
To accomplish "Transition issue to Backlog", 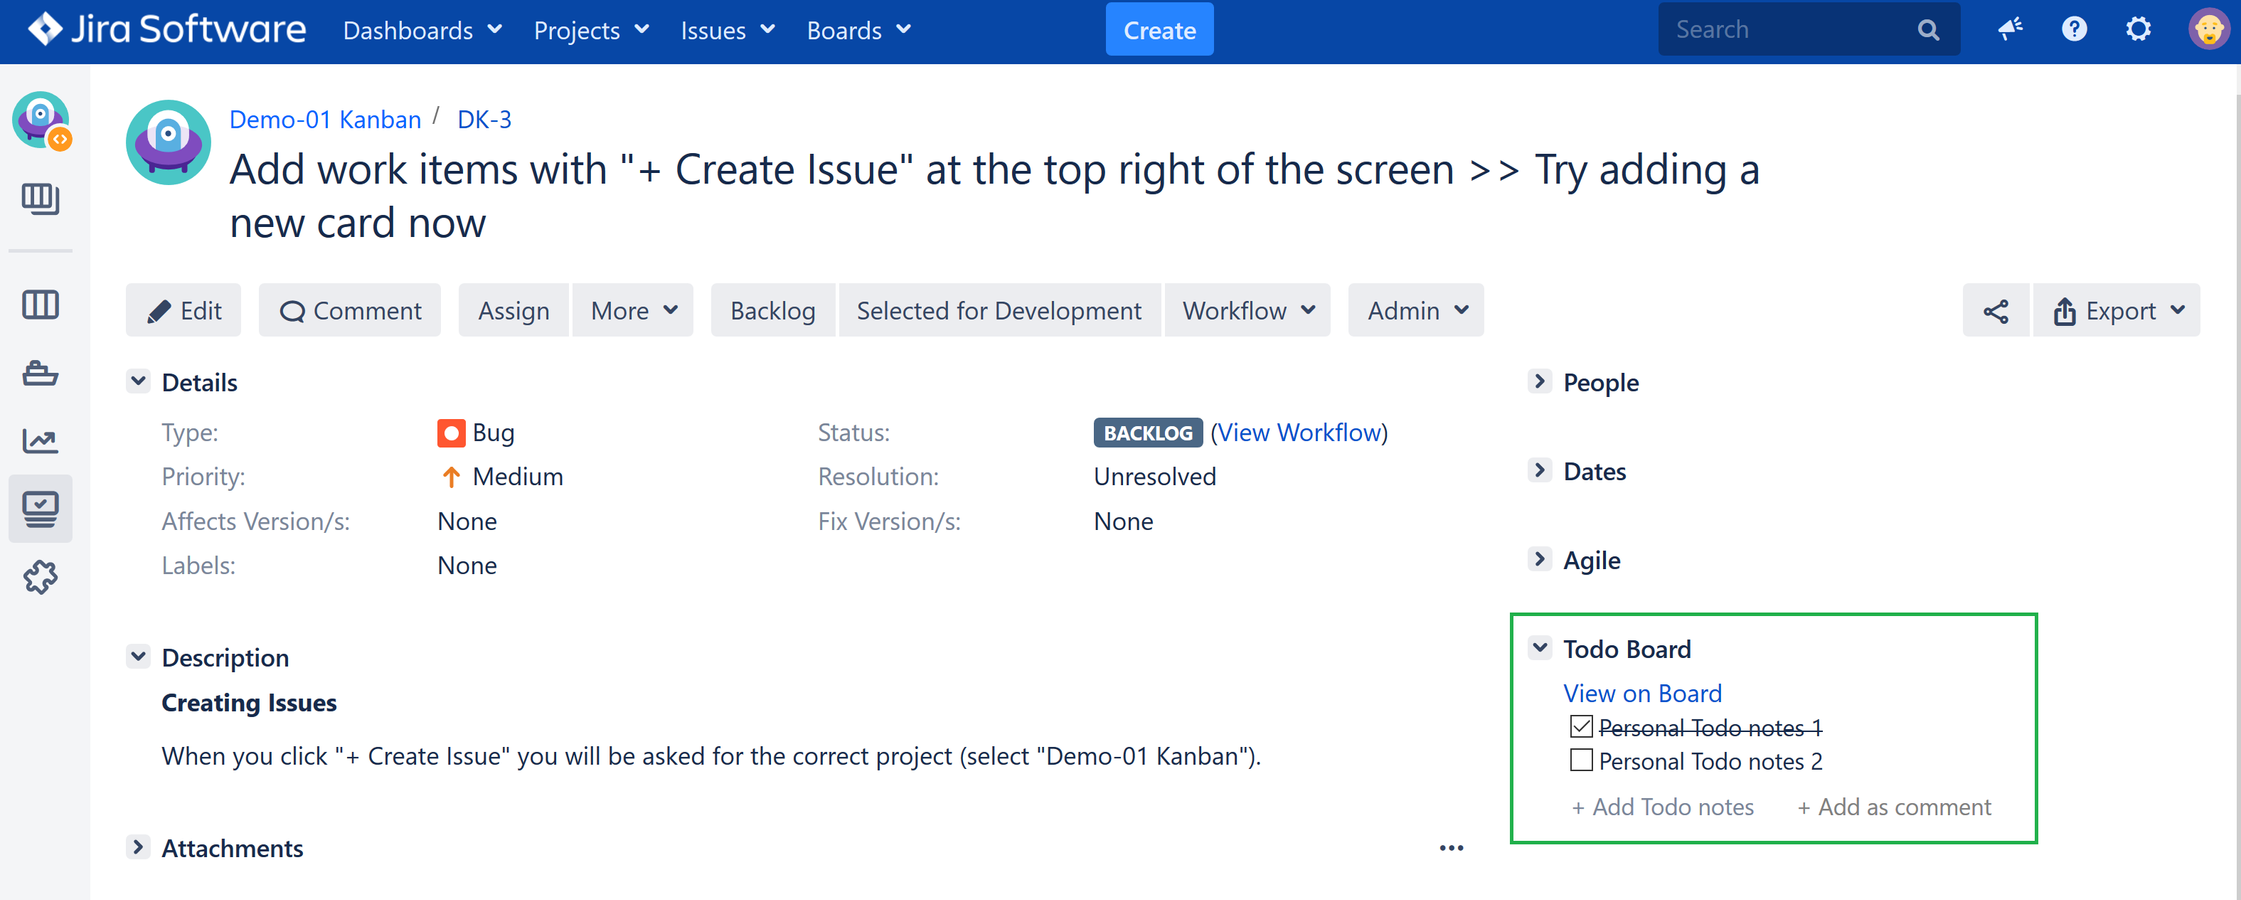I will click(772, 311).
